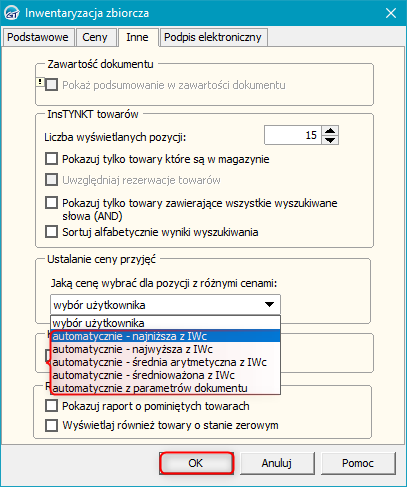Switch to the Podstawowe tab

[38, 37]
